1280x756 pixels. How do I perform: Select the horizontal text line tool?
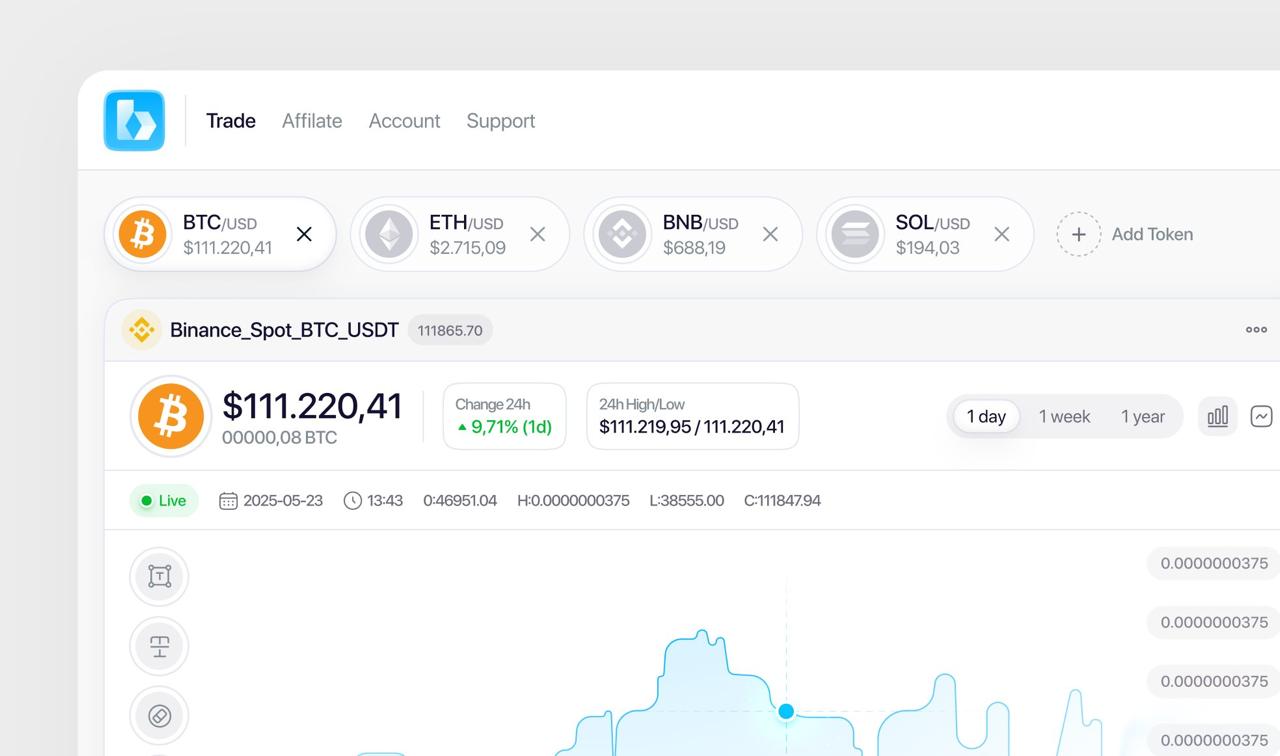159,646
